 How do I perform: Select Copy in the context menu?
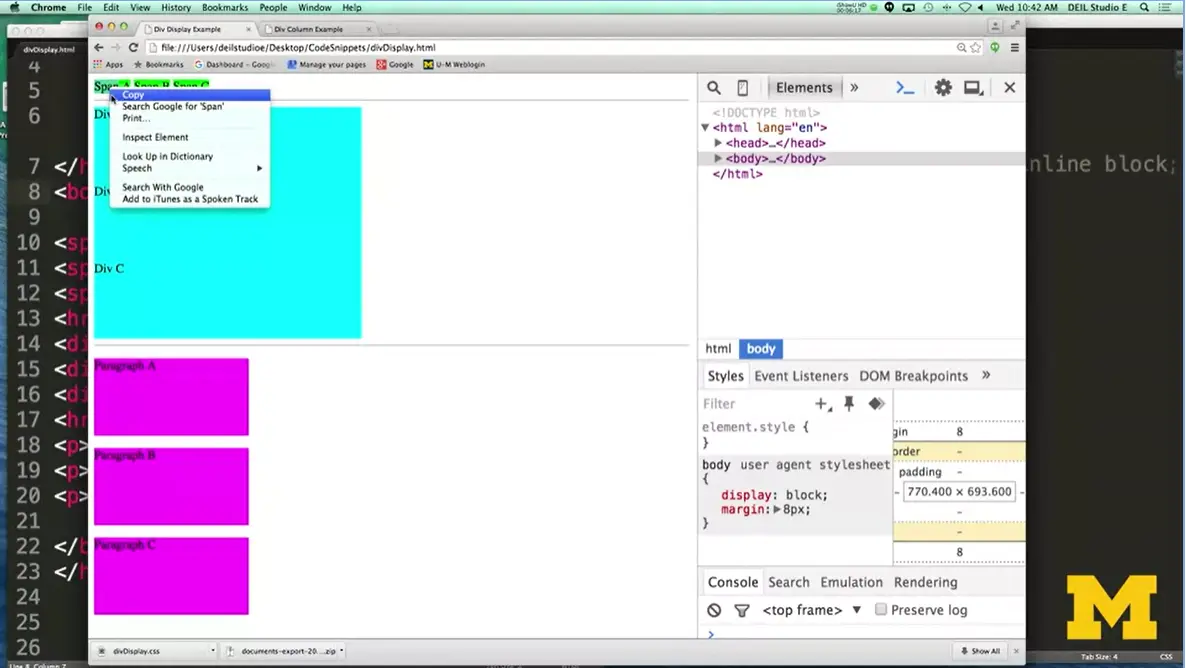(x=134, y=95)
